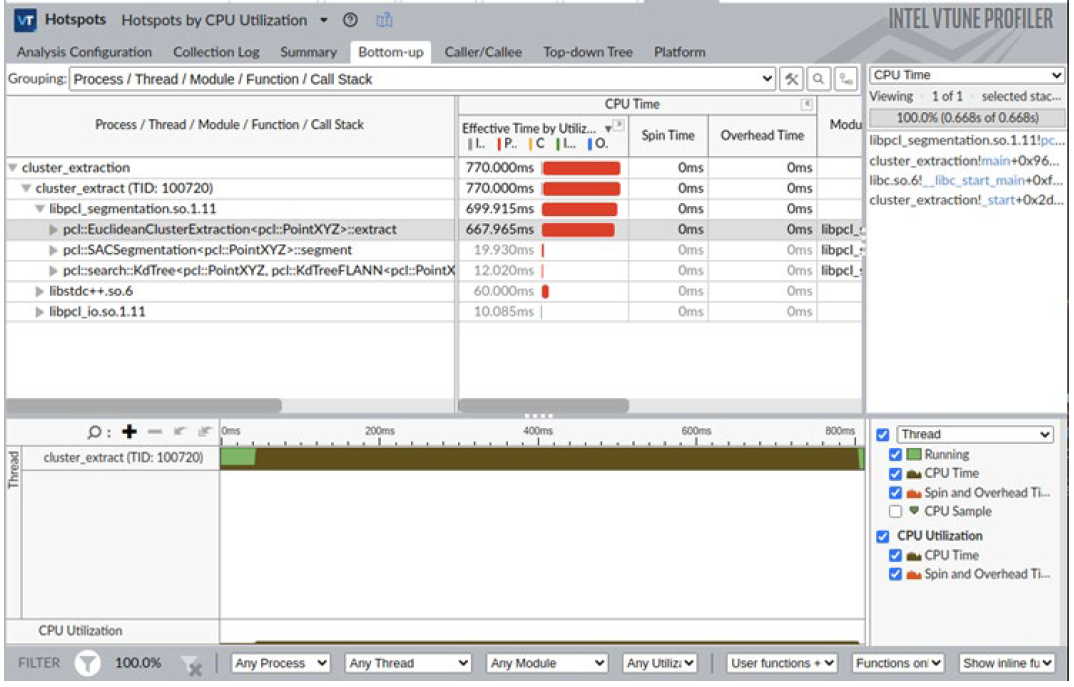Sort by the Overhead Time column header
Screen dimensions: 1074x687
coord(762,136)
